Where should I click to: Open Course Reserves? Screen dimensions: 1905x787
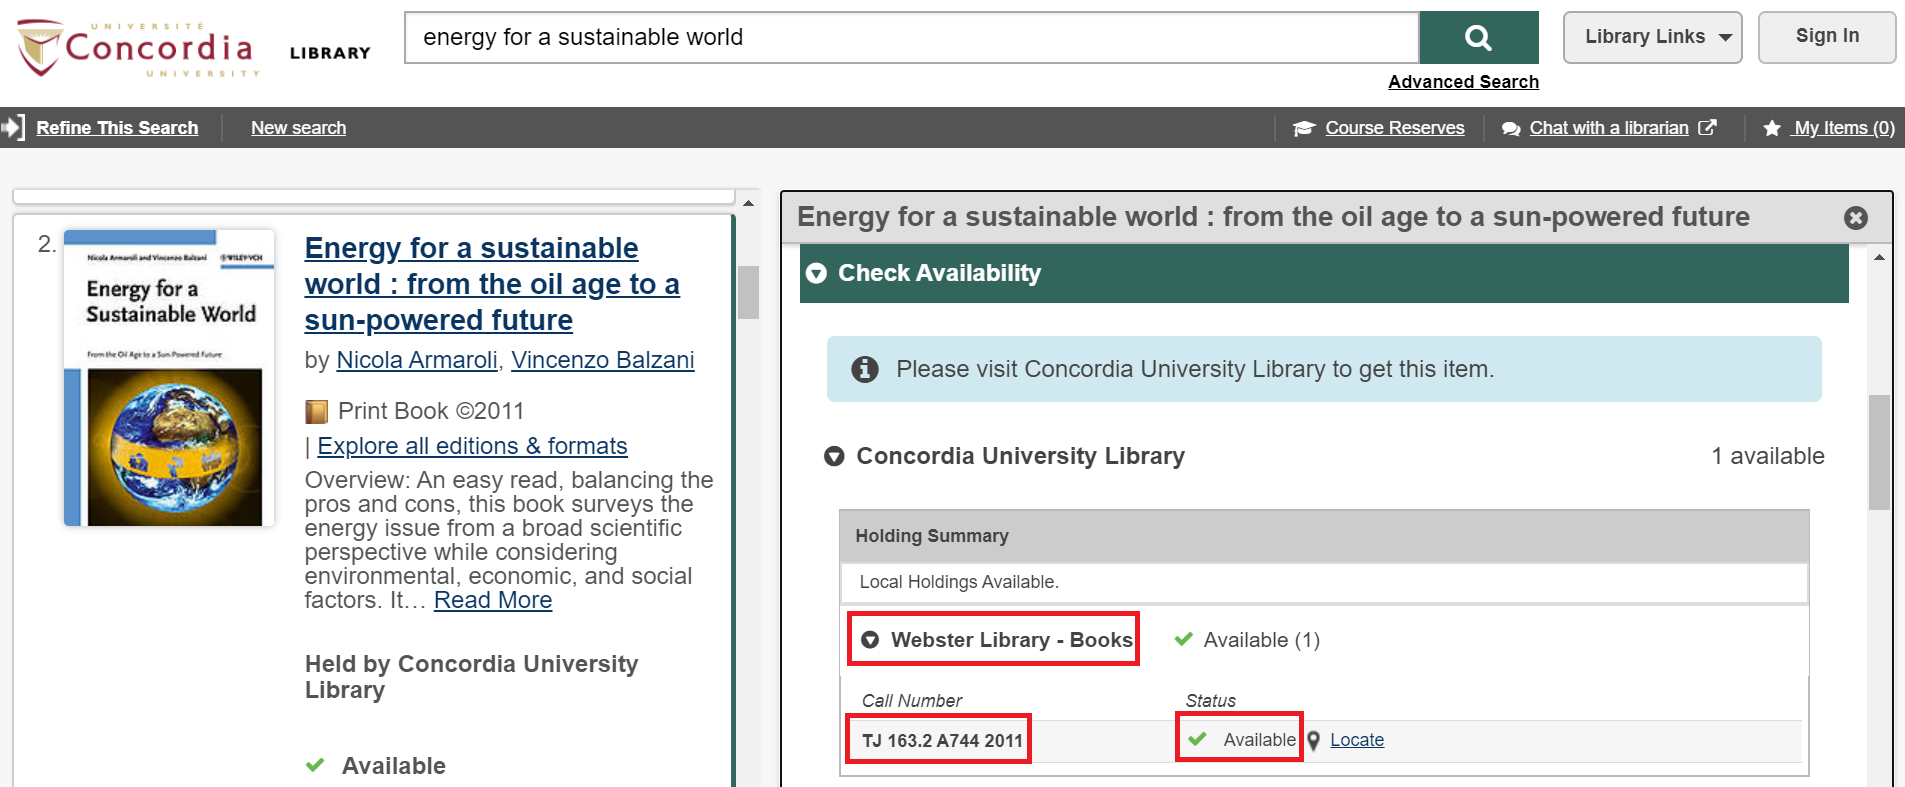1394,128
